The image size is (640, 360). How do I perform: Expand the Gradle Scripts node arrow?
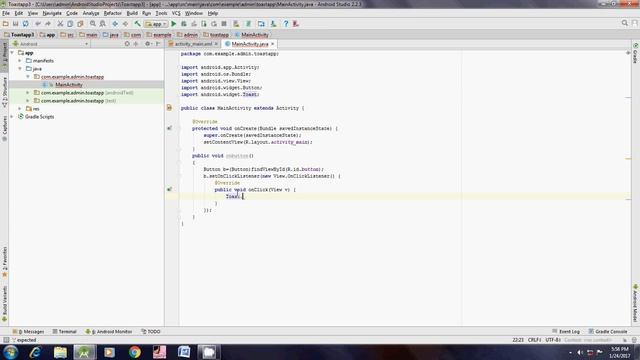click(x=12, y=117)
